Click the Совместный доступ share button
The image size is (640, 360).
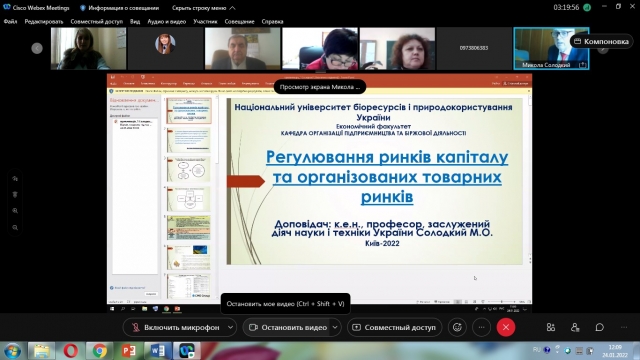pos(394,327)
